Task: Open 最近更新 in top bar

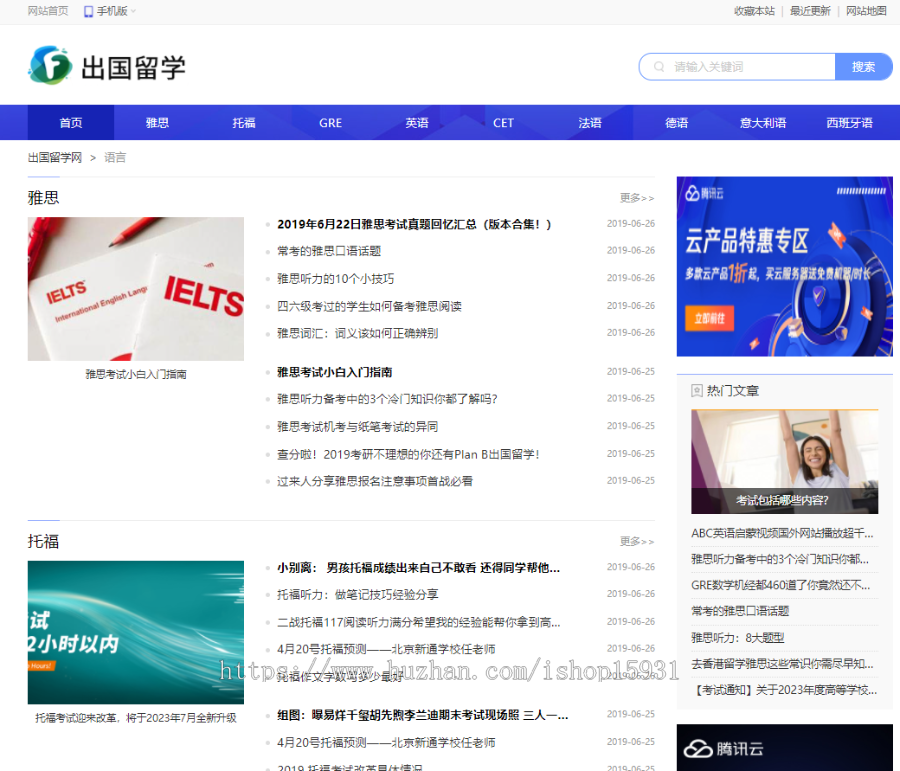Action: coord(810,11)
